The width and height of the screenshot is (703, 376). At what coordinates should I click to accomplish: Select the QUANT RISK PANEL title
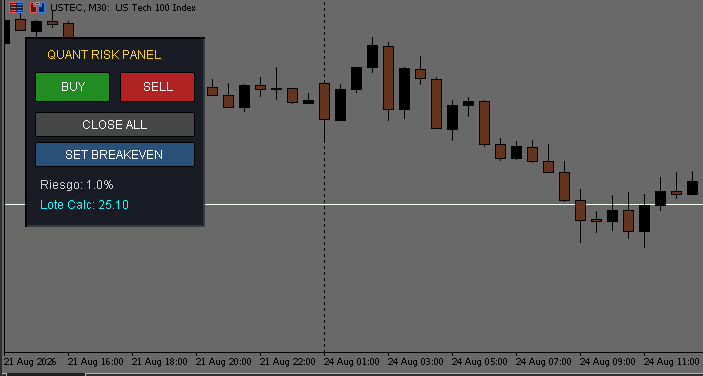(104, 55)
